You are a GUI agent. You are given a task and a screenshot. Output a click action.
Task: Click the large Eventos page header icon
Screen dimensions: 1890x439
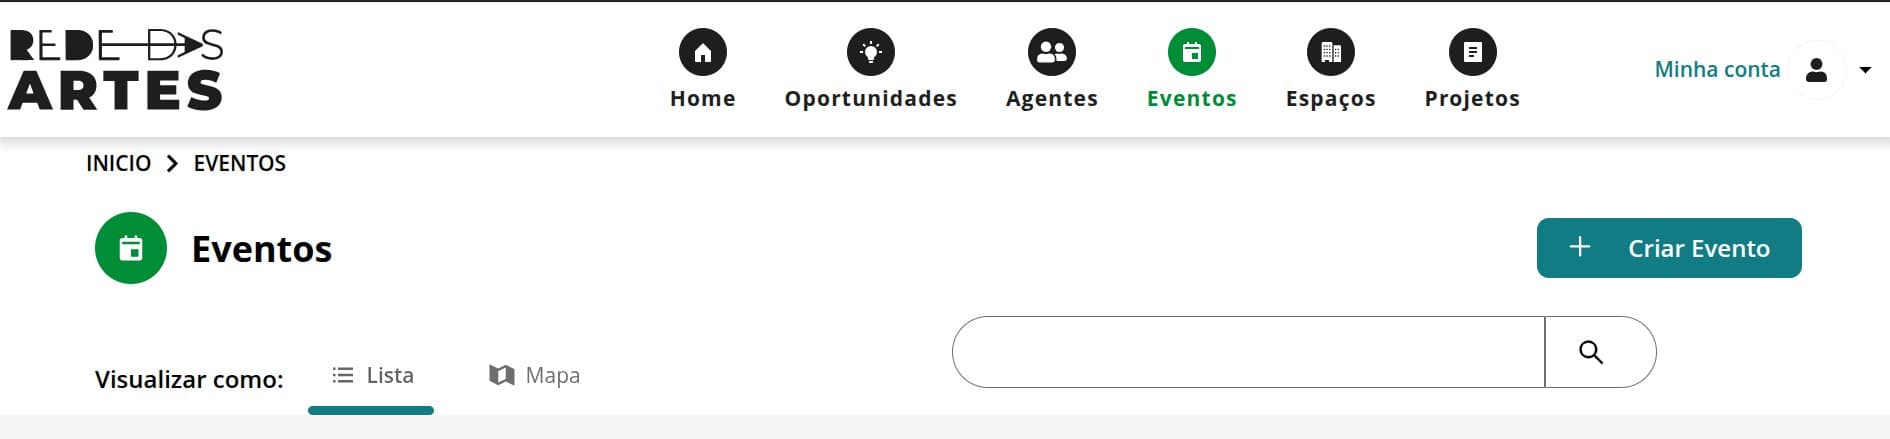[131, 248]
